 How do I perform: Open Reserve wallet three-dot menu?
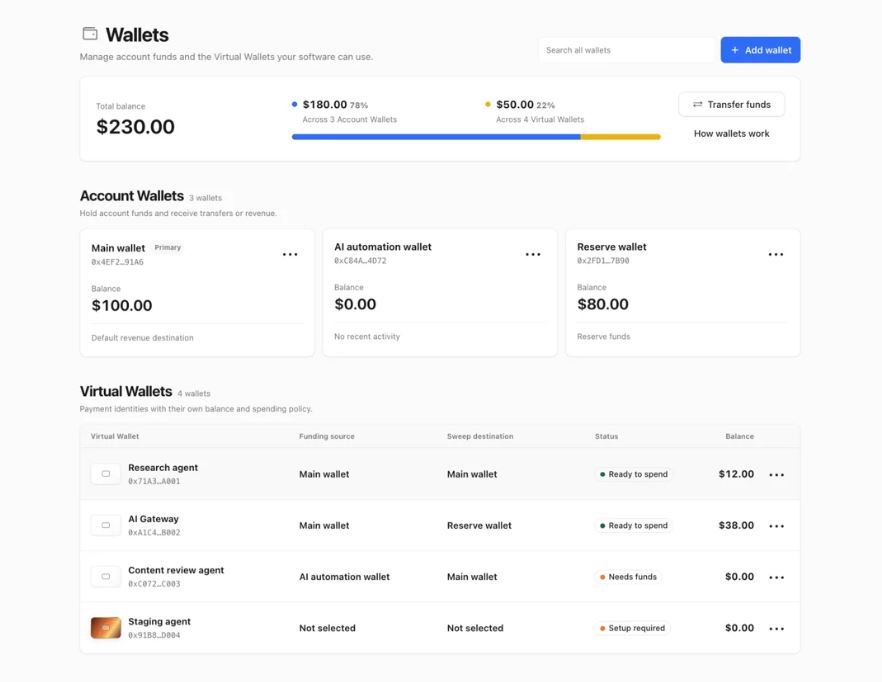[x=776, y=254]
